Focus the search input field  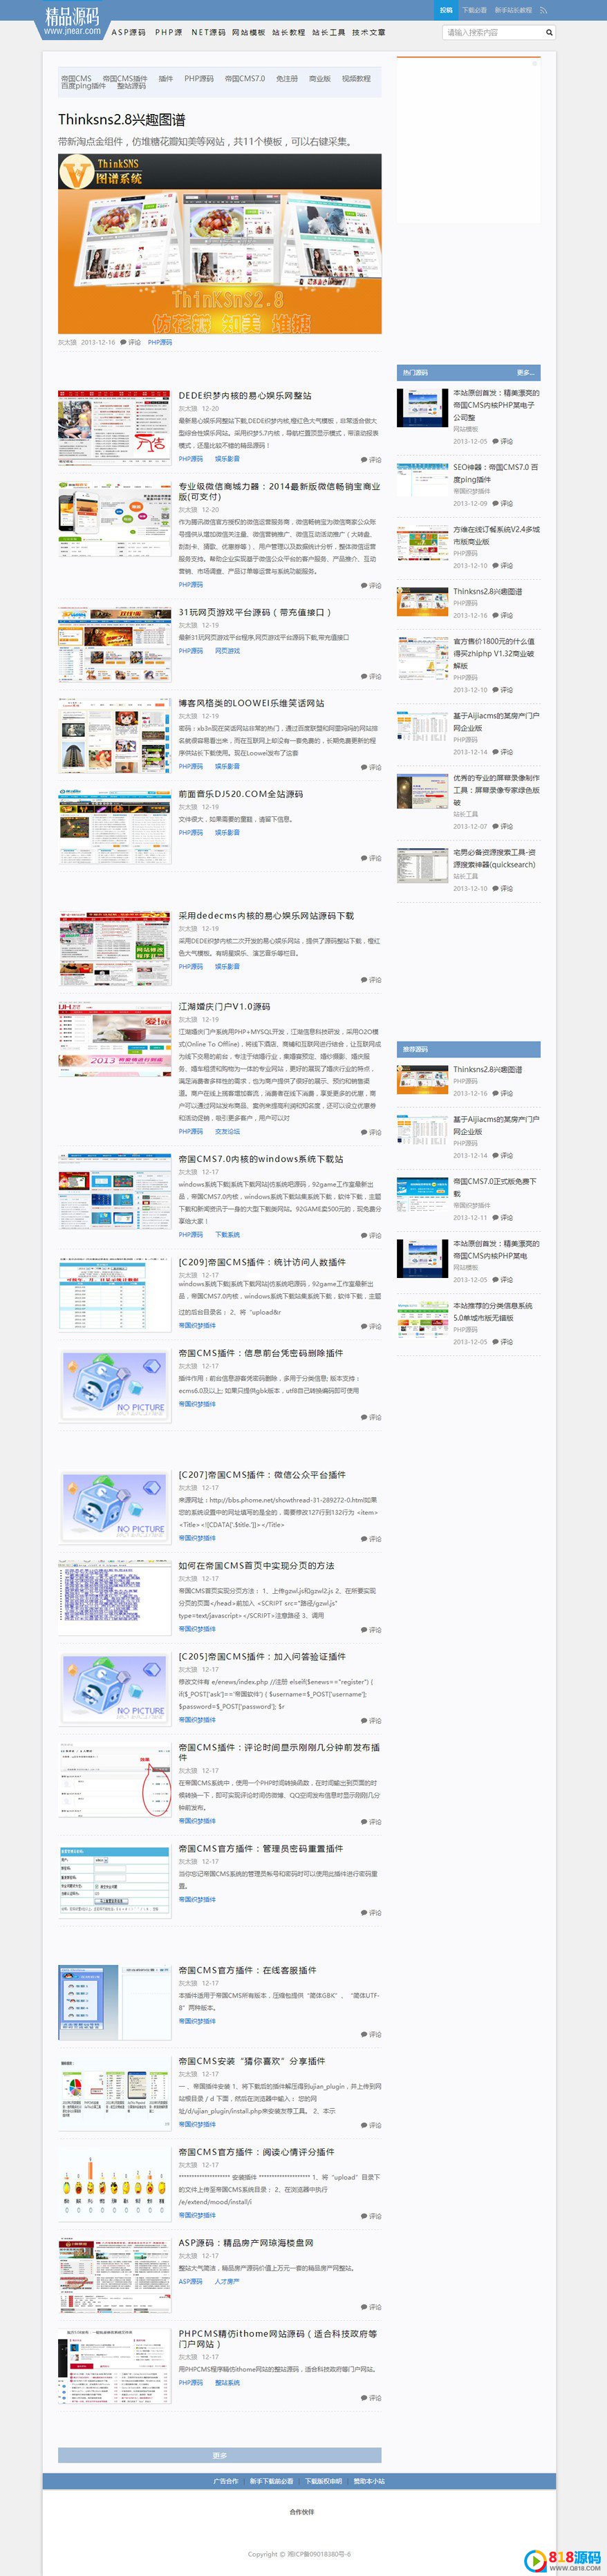[492, 32]
